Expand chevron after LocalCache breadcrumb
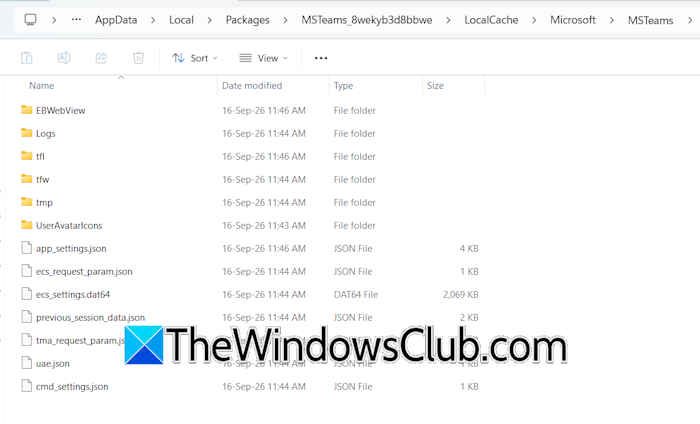 click(534, 20)
